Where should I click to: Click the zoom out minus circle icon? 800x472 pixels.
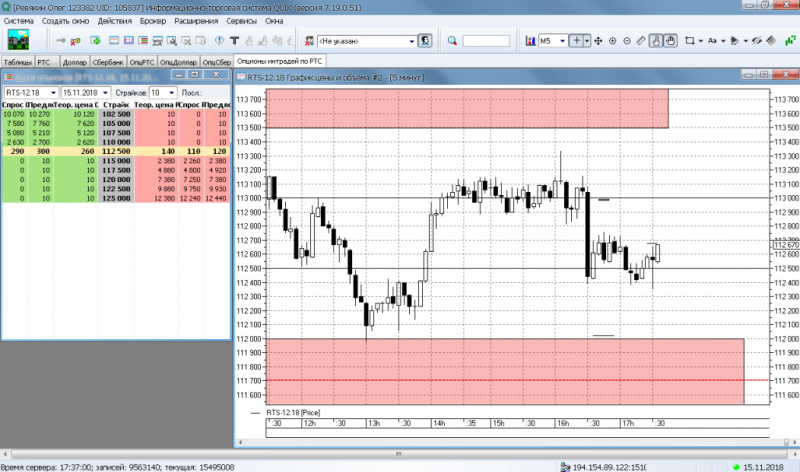click(x=627, y=41)
